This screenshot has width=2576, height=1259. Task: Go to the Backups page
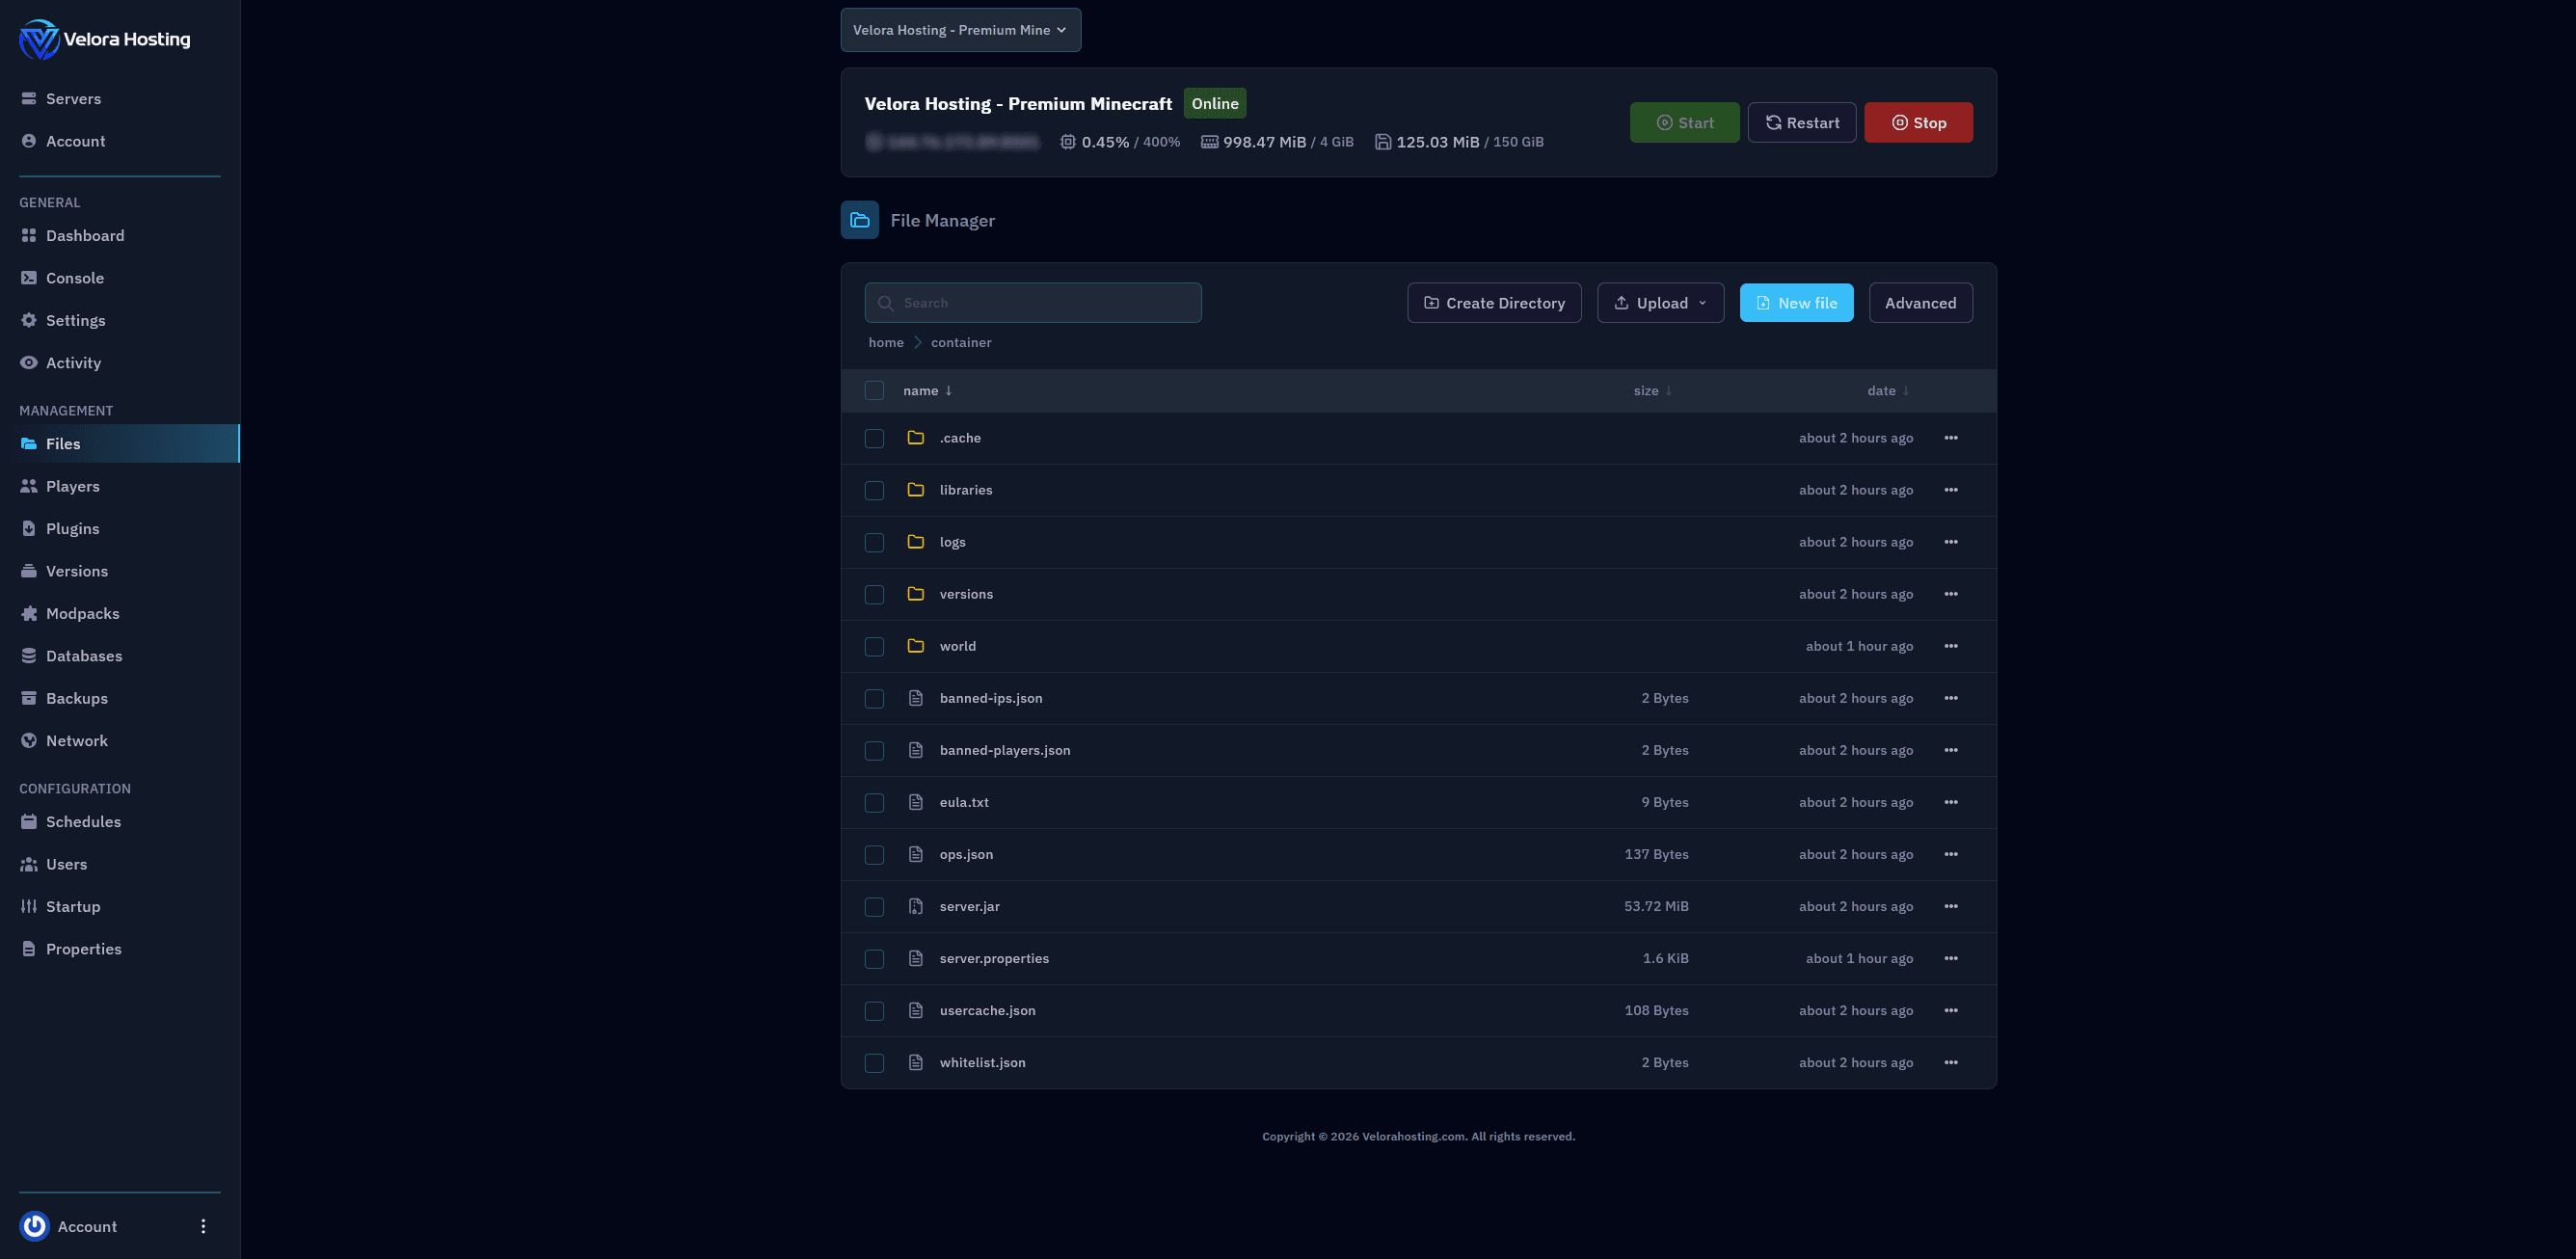click(x=77, y=698)
